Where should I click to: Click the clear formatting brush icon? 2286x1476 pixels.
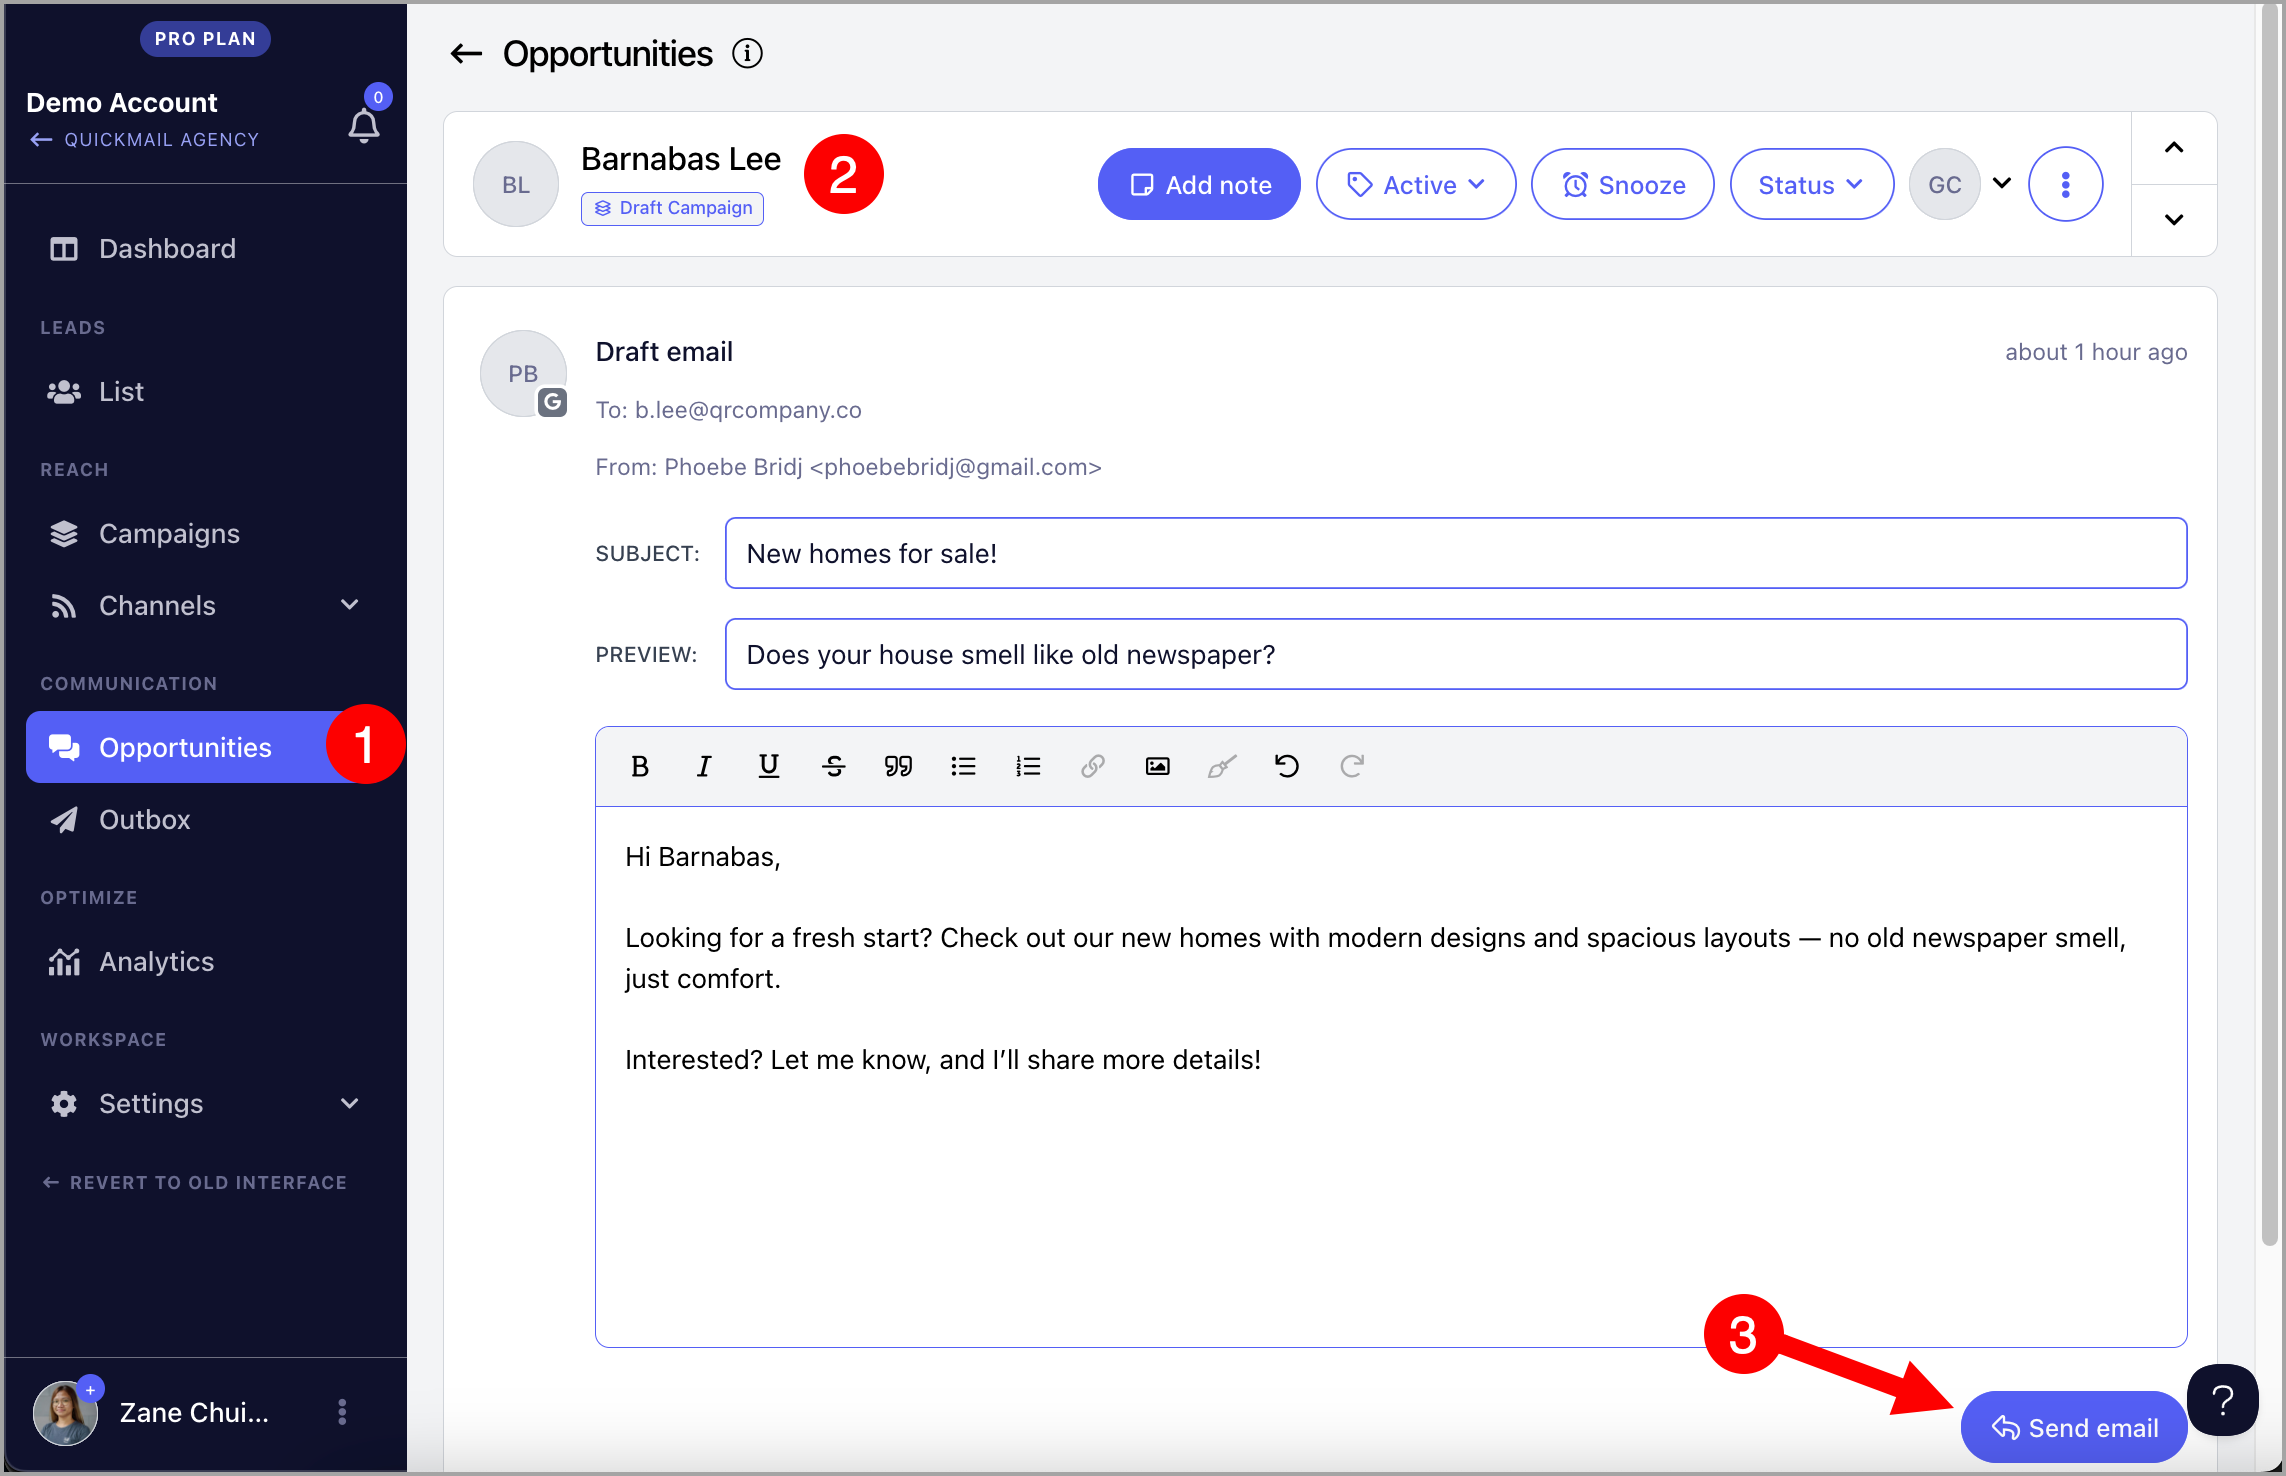[1222, 766]
